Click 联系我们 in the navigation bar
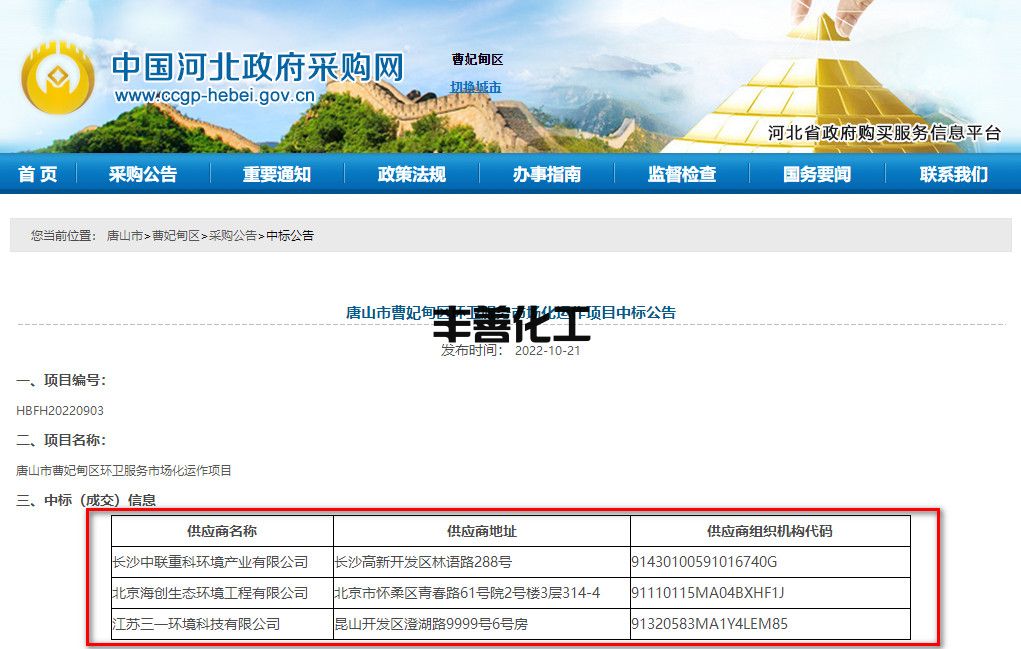 click(953, 174)
